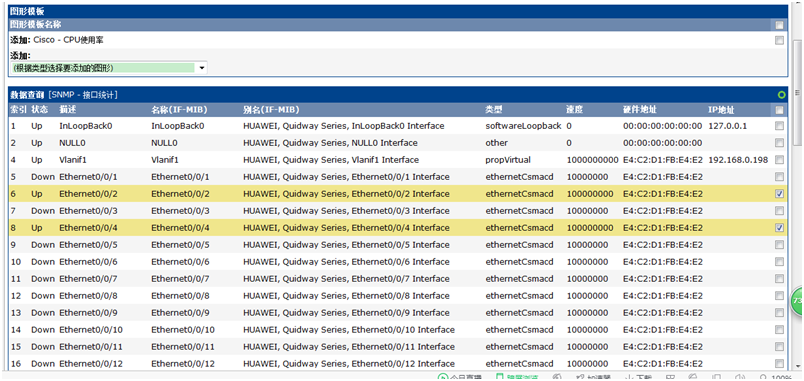
Task: Uncheck the Ethernet0/0/2 row checkbox
Action: (779, 194)
